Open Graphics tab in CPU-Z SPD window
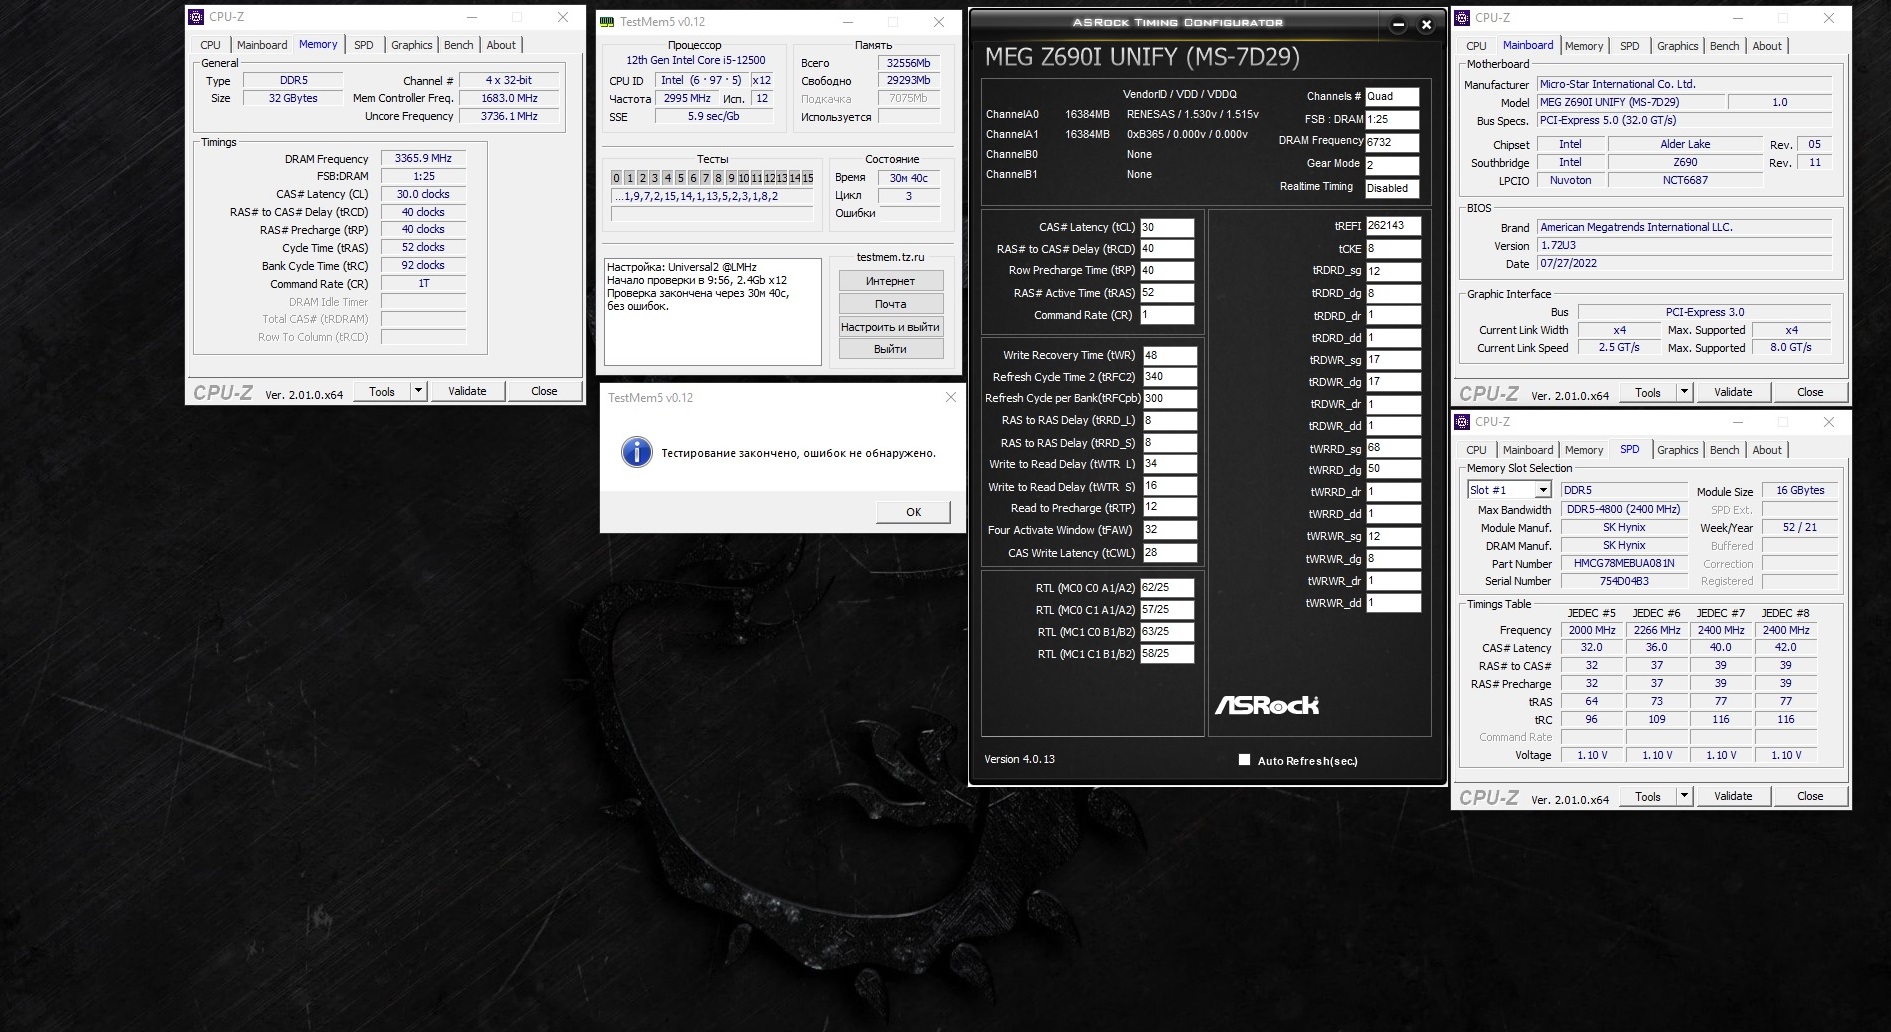The width and height of the screenshot is (1891, 1032). [x=1677, y=450]
